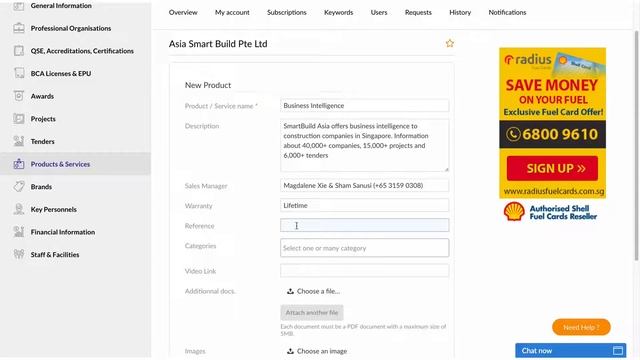
Task: Click the Shell logo in the advertisement
Action: click(x=514, y=212)
